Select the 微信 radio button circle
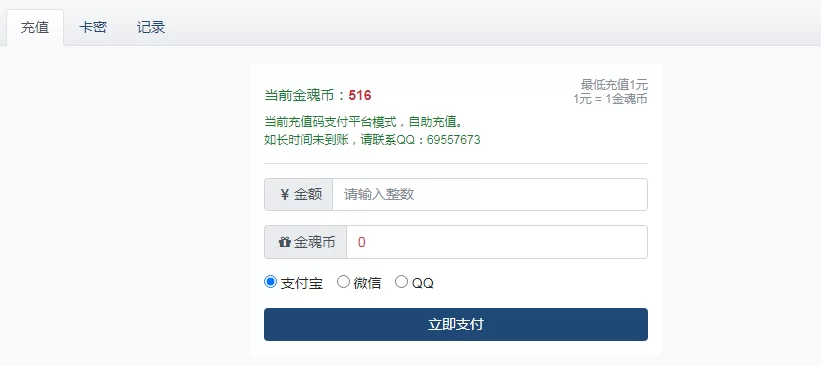Image resolution: width=821 pixels, height=366 pixels. [x=343, y=282]
